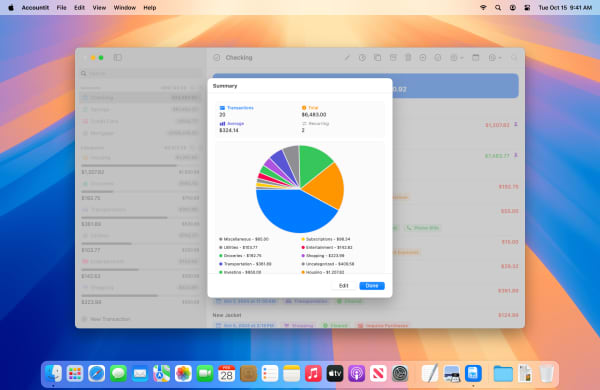Click the Entertainment legend entry in the chart
The image size is (600, 390).
coord(327,248)
